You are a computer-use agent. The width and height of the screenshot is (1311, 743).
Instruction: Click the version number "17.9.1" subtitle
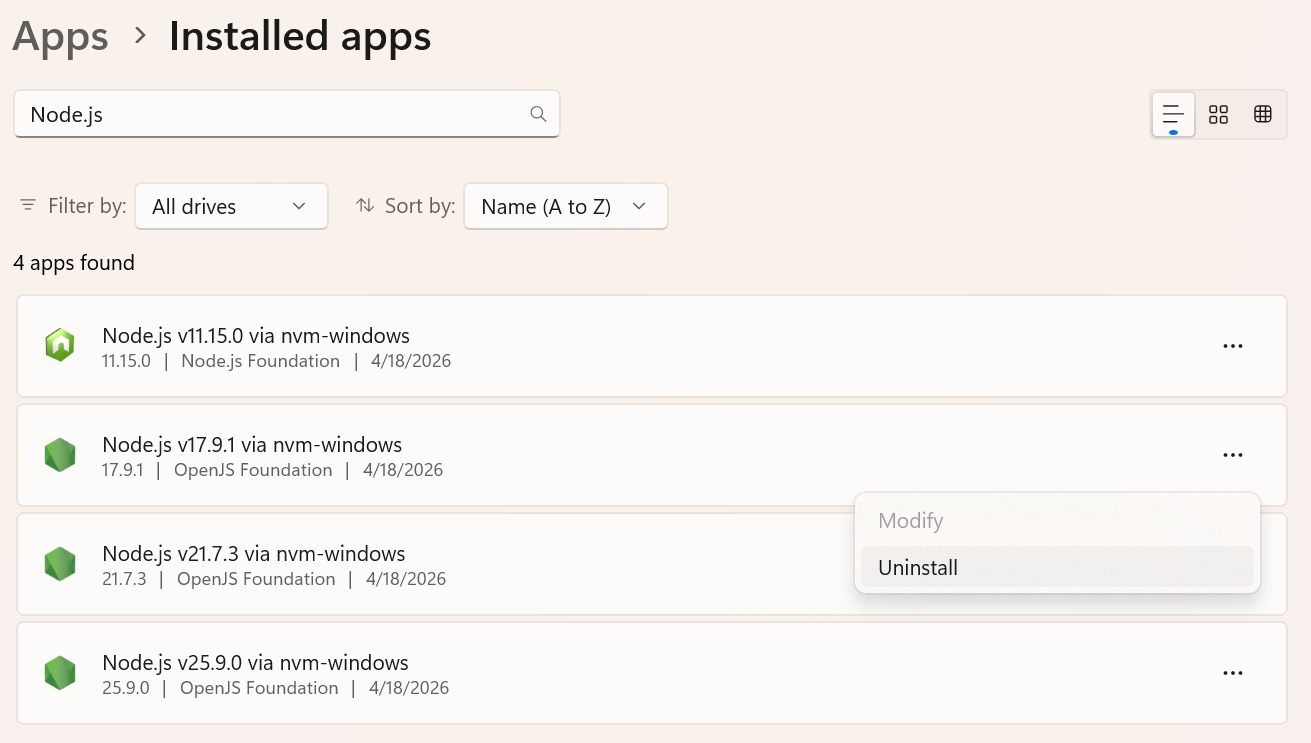point(123,470)
